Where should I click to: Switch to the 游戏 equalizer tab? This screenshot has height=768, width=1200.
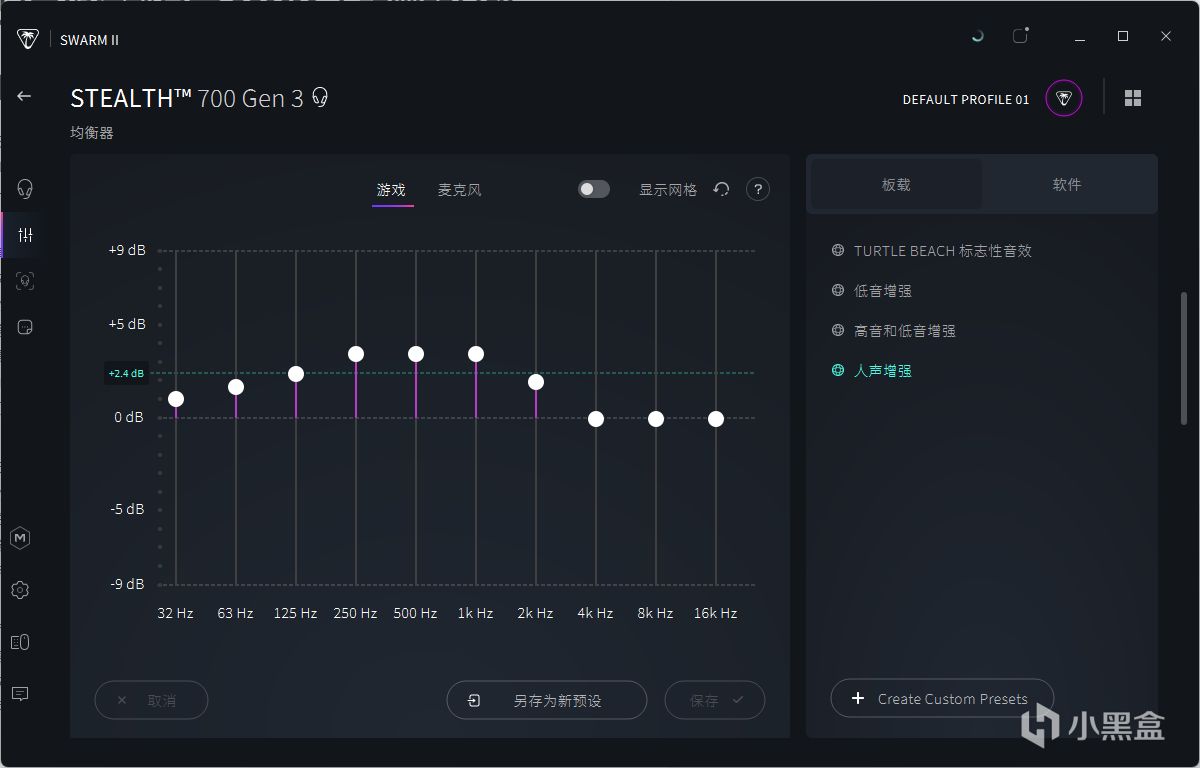pyautogui.click(x=392, y=190)
